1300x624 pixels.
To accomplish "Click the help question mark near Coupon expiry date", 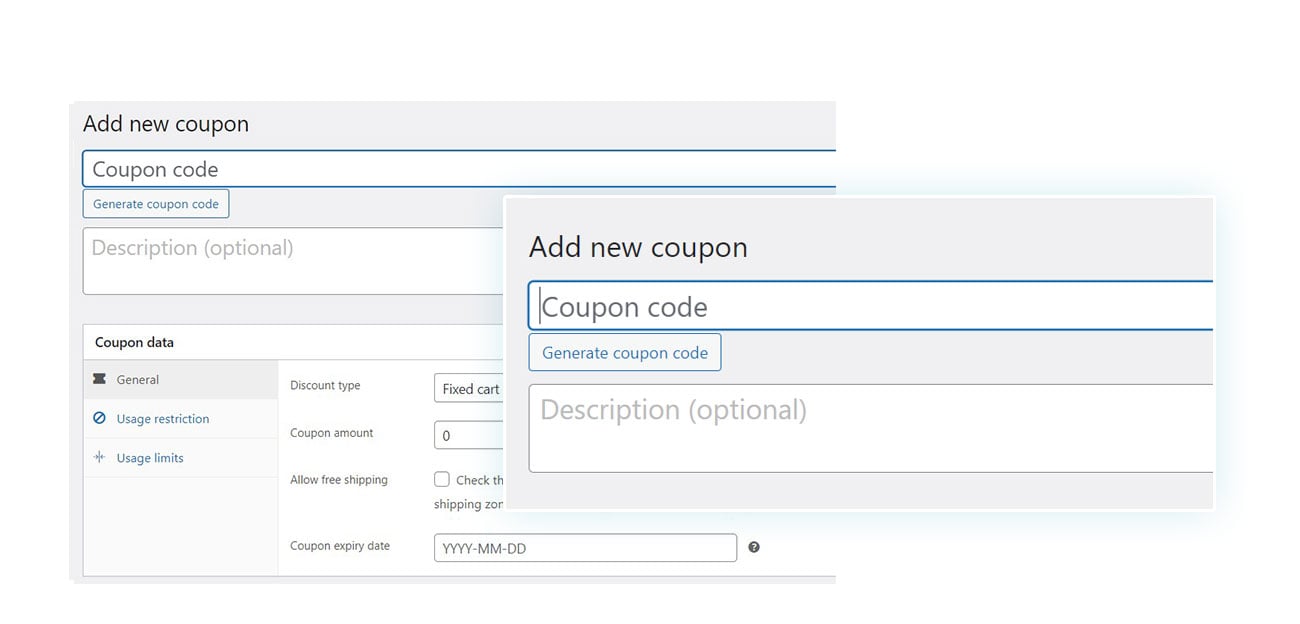I will [x=754, y=546].
